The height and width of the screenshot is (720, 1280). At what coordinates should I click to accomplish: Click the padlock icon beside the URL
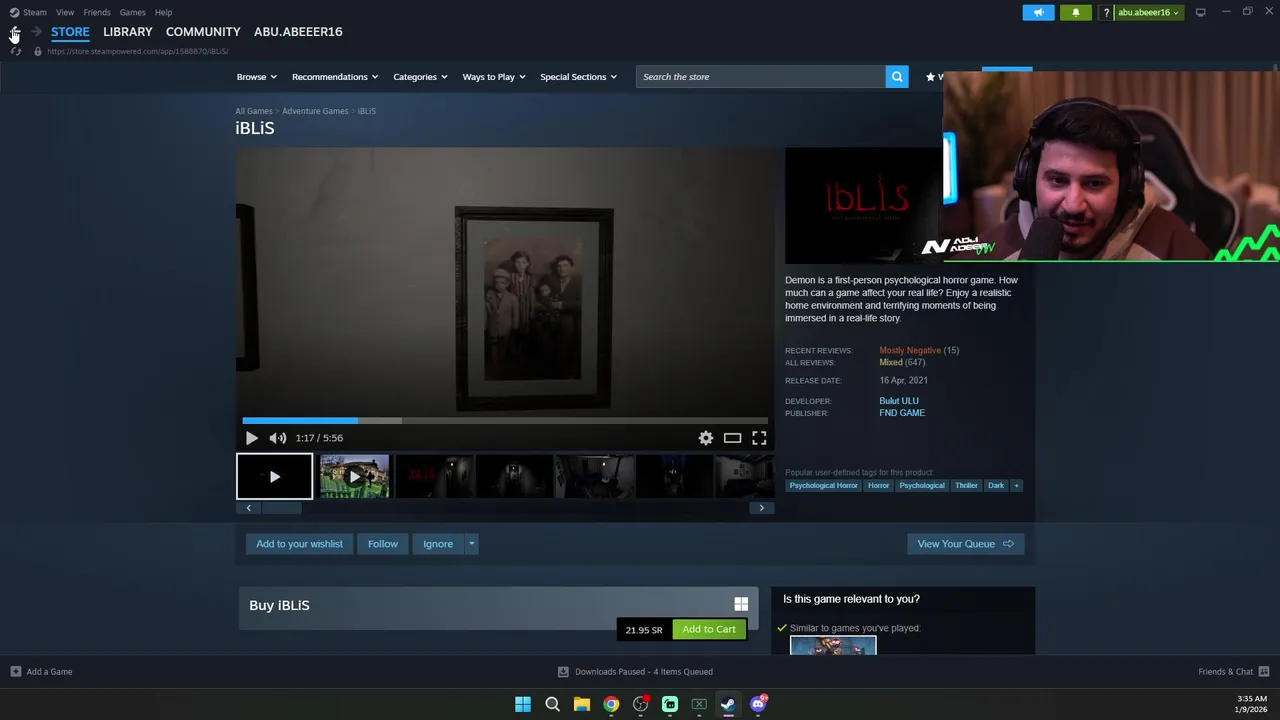[x=38, y=51]
